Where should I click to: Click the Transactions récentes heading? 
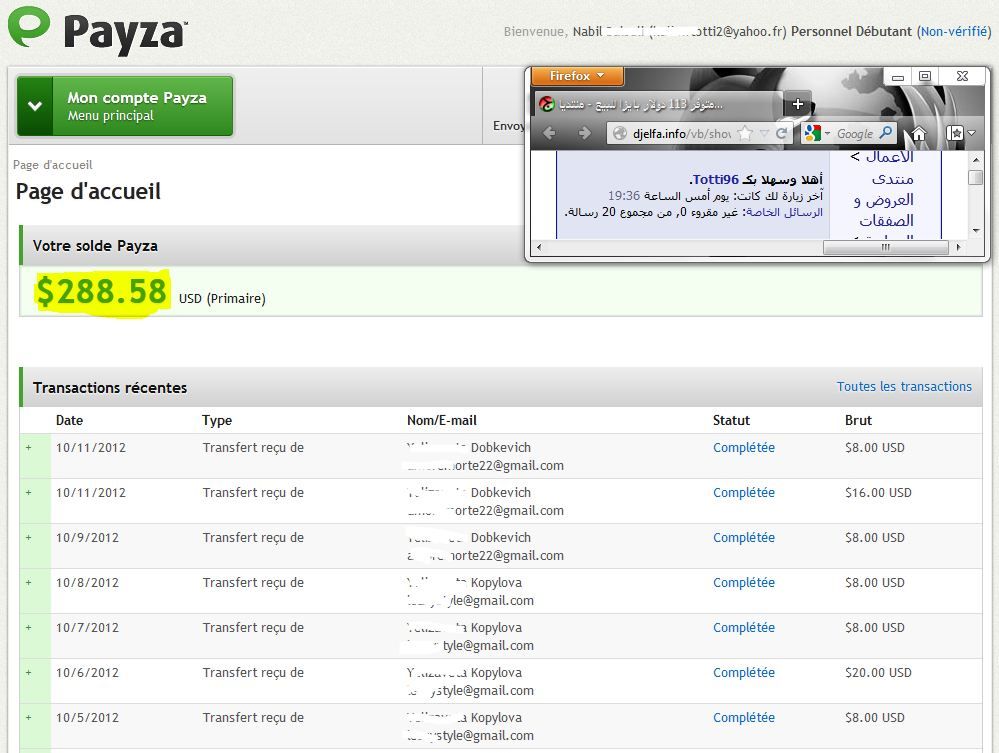coord(110,388)
